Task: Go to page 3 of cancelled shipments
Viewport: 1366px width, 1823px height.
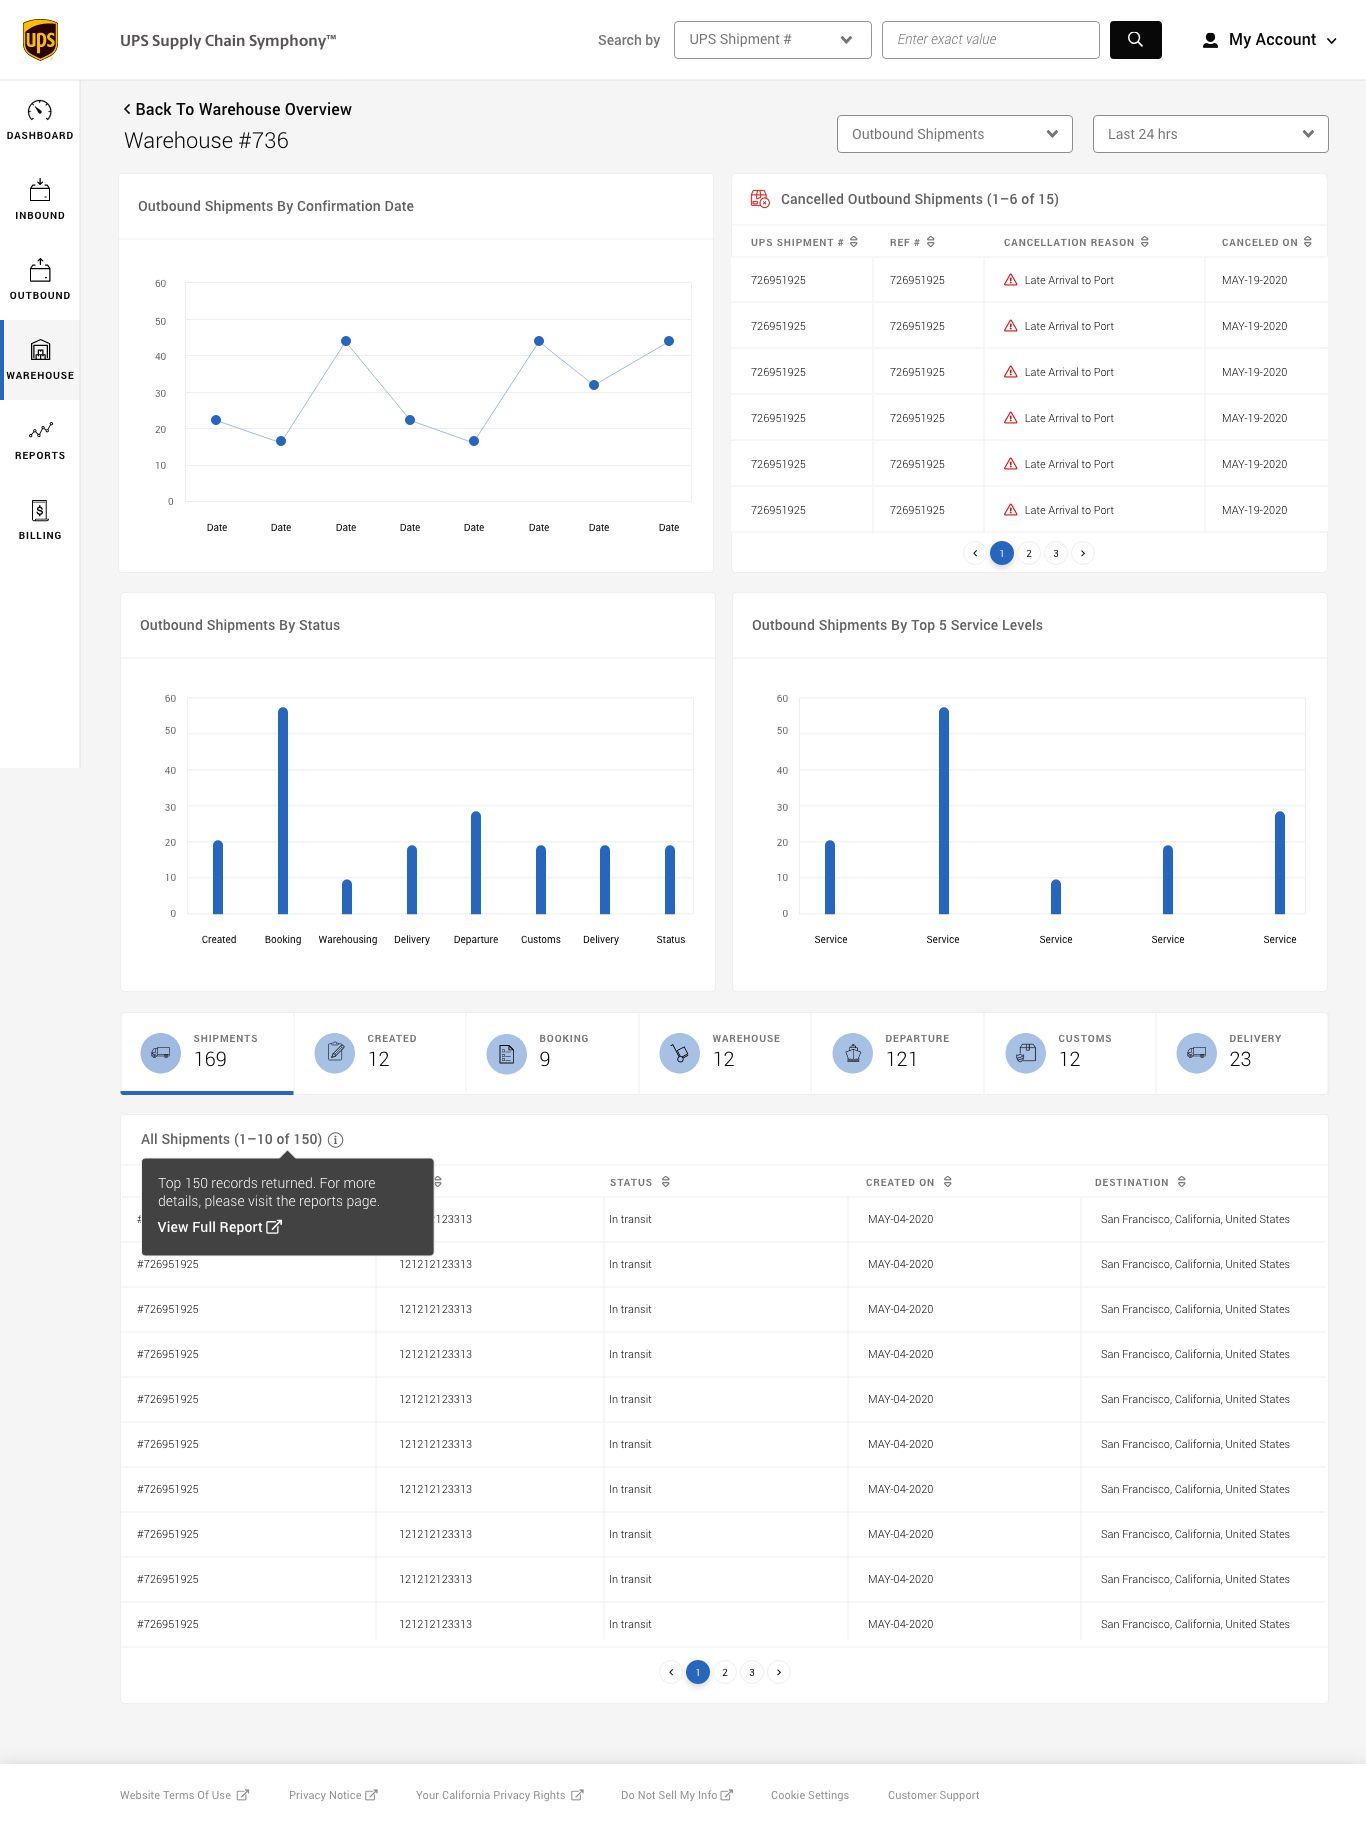Action: click(1056, 553)
